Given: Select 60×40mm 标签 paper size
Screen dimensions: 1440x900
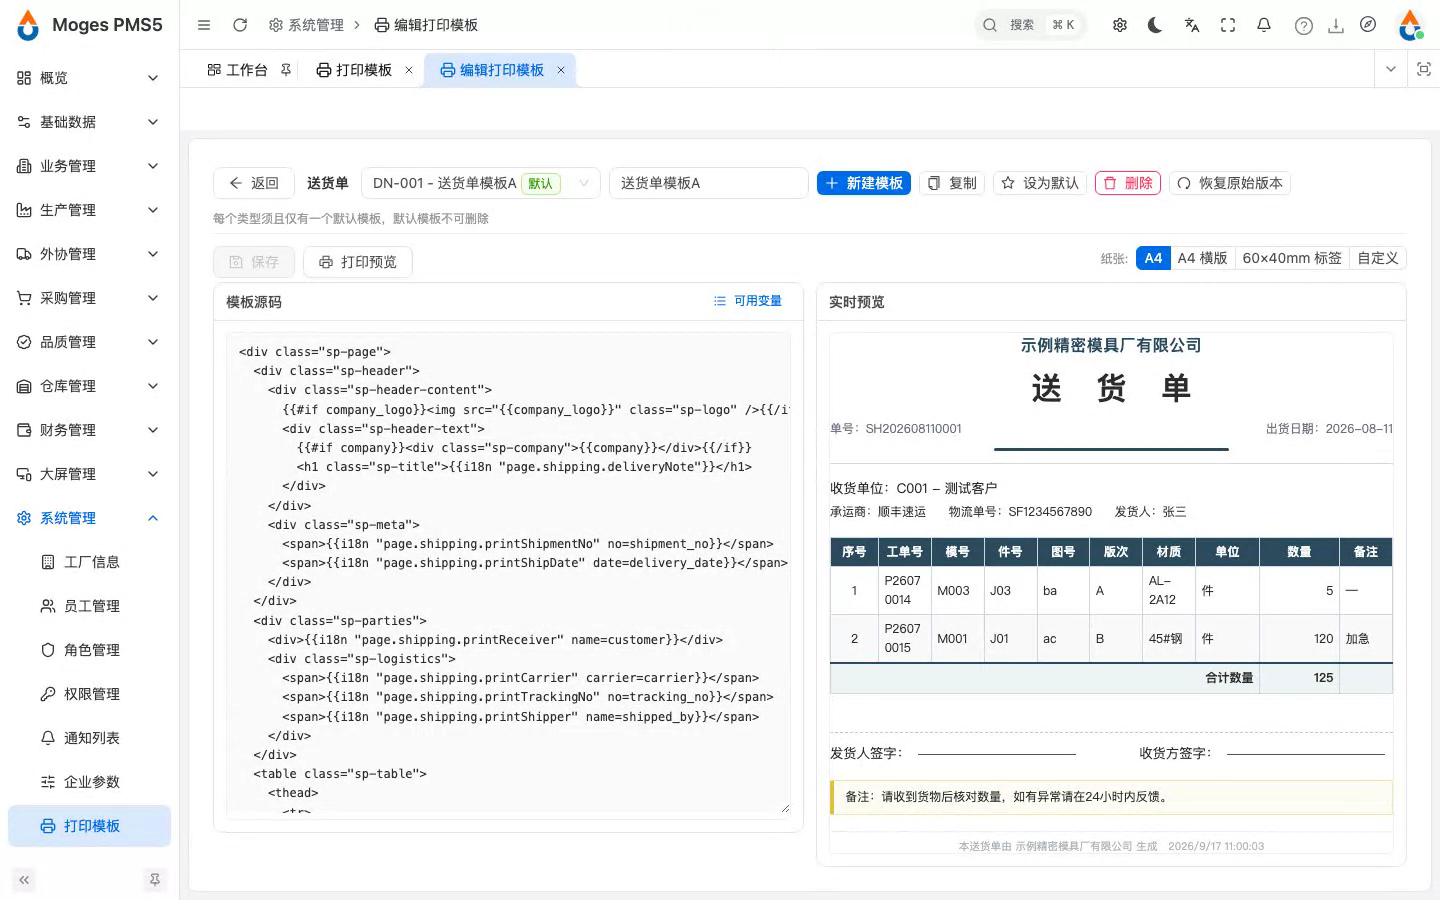Looking at the screenshot, I should [x=1292, y=258].
